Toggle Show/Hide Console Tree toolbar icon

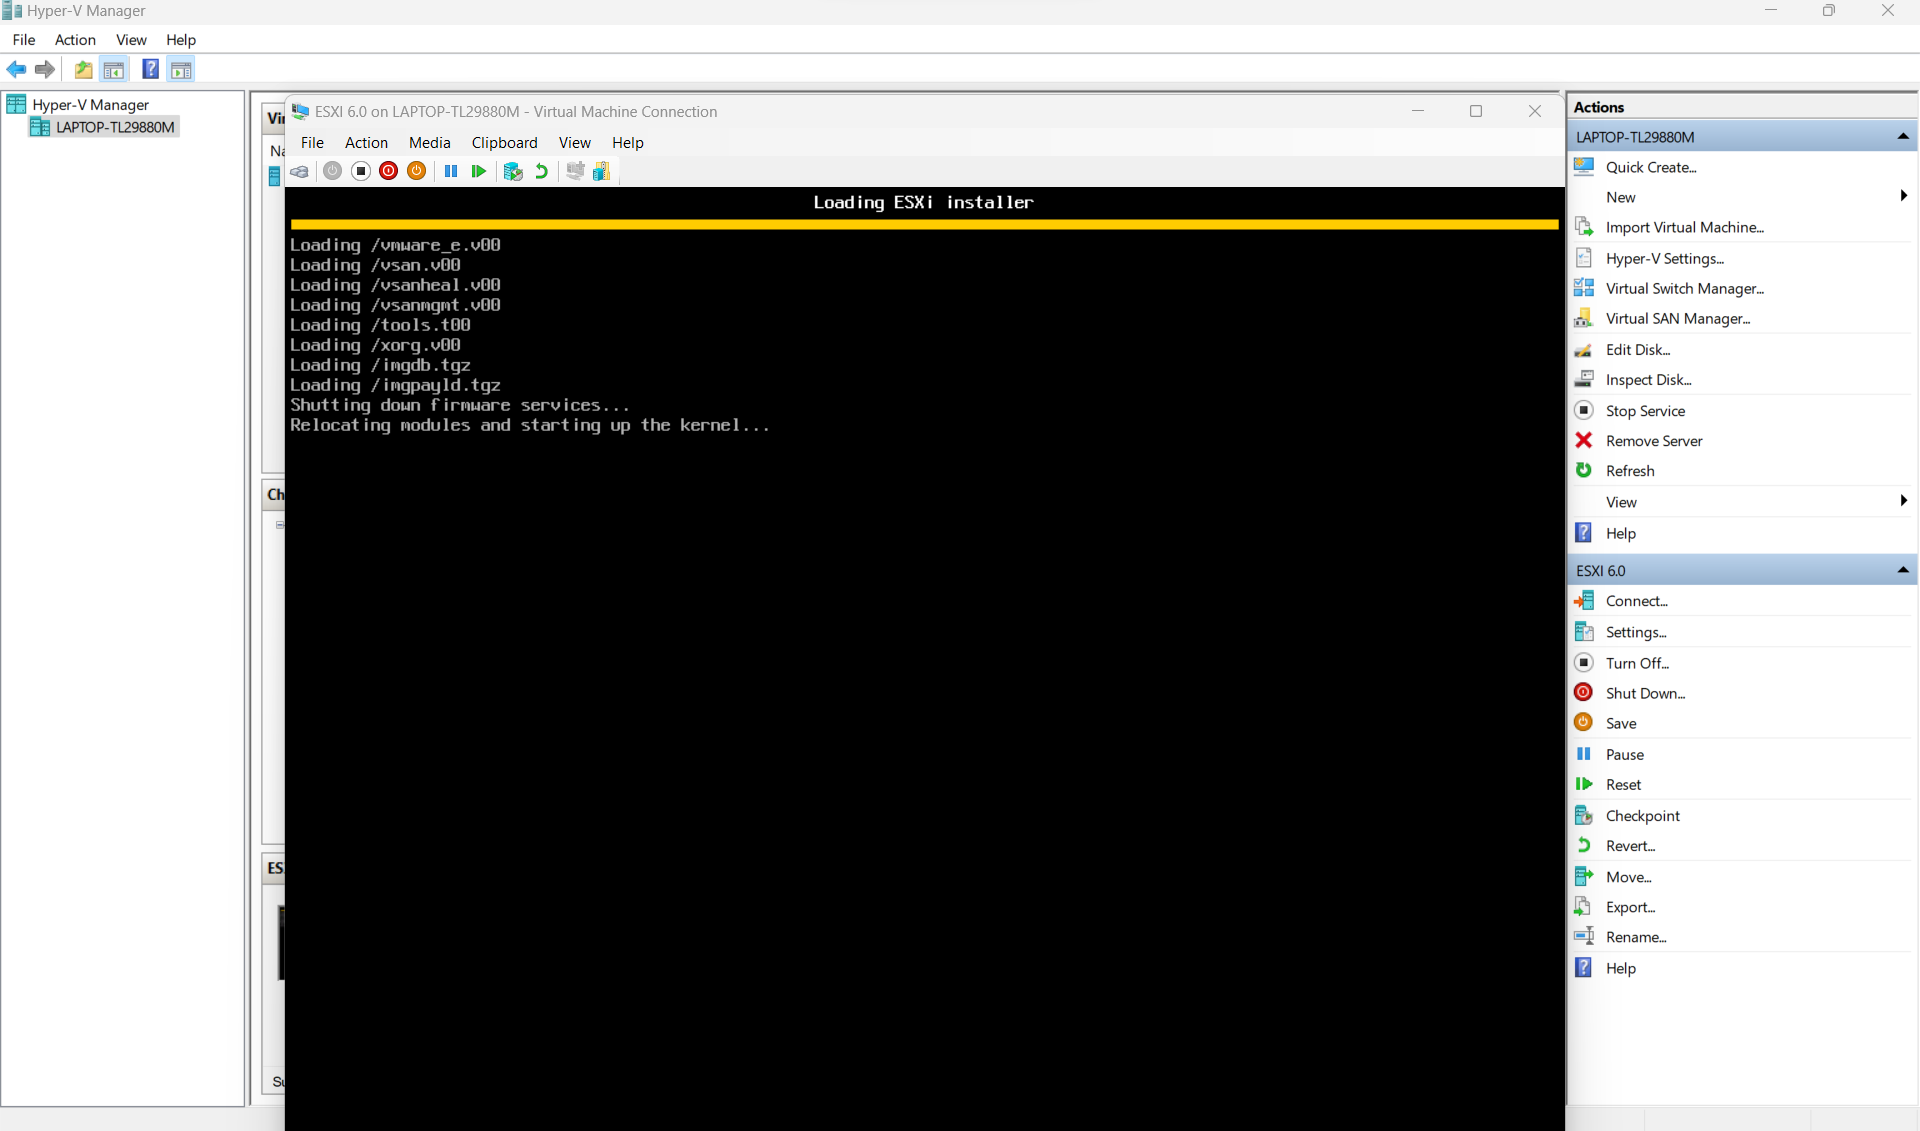(x=114, y=70)
